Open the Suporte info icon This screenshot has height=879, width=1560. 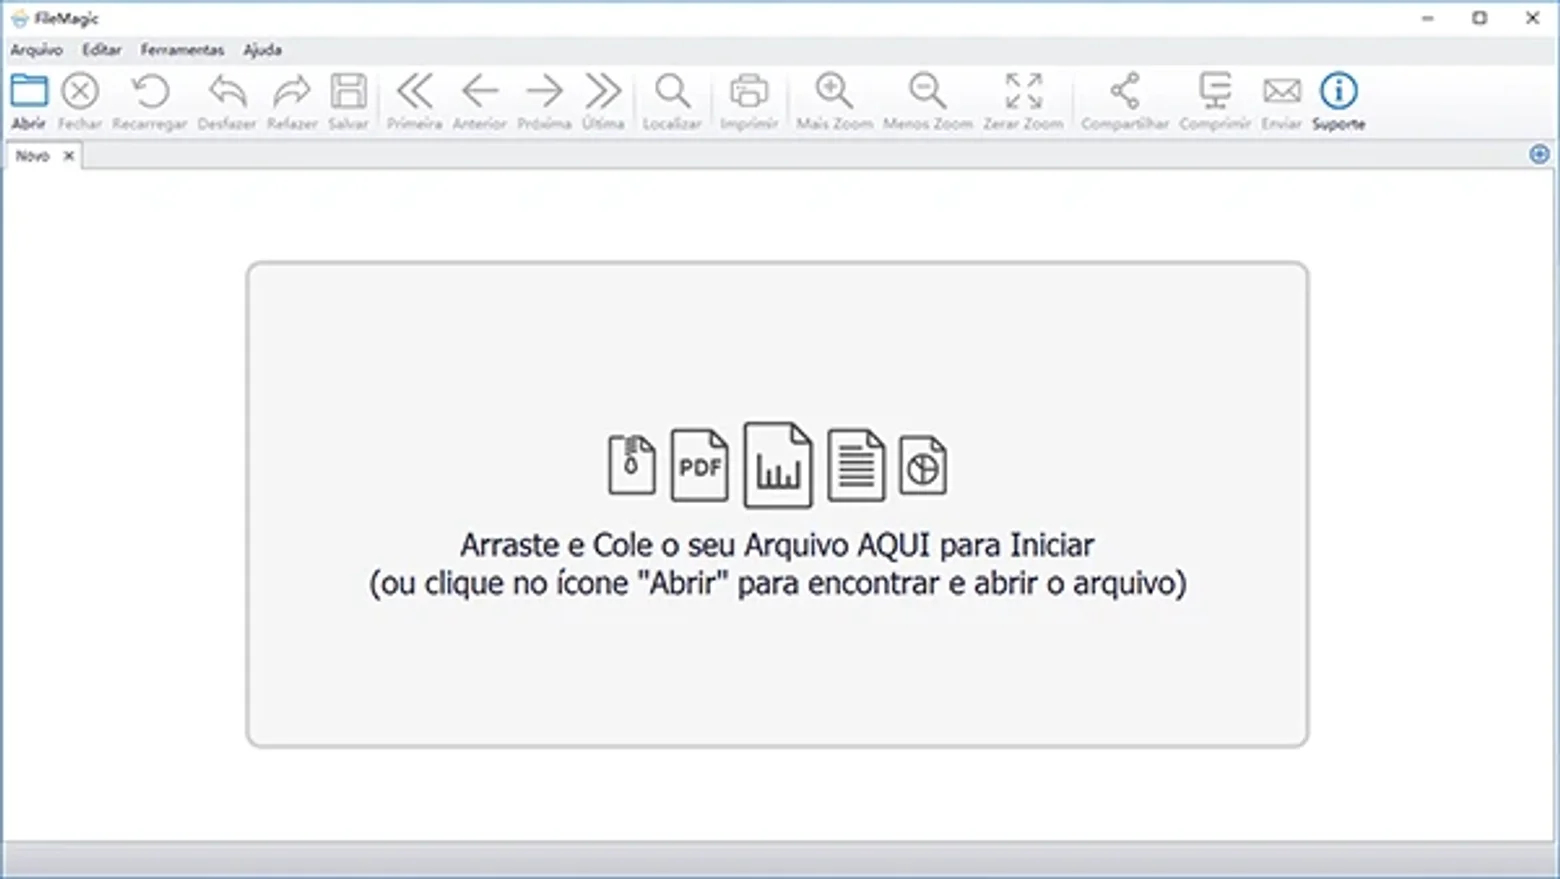[x=1339, y=91]
